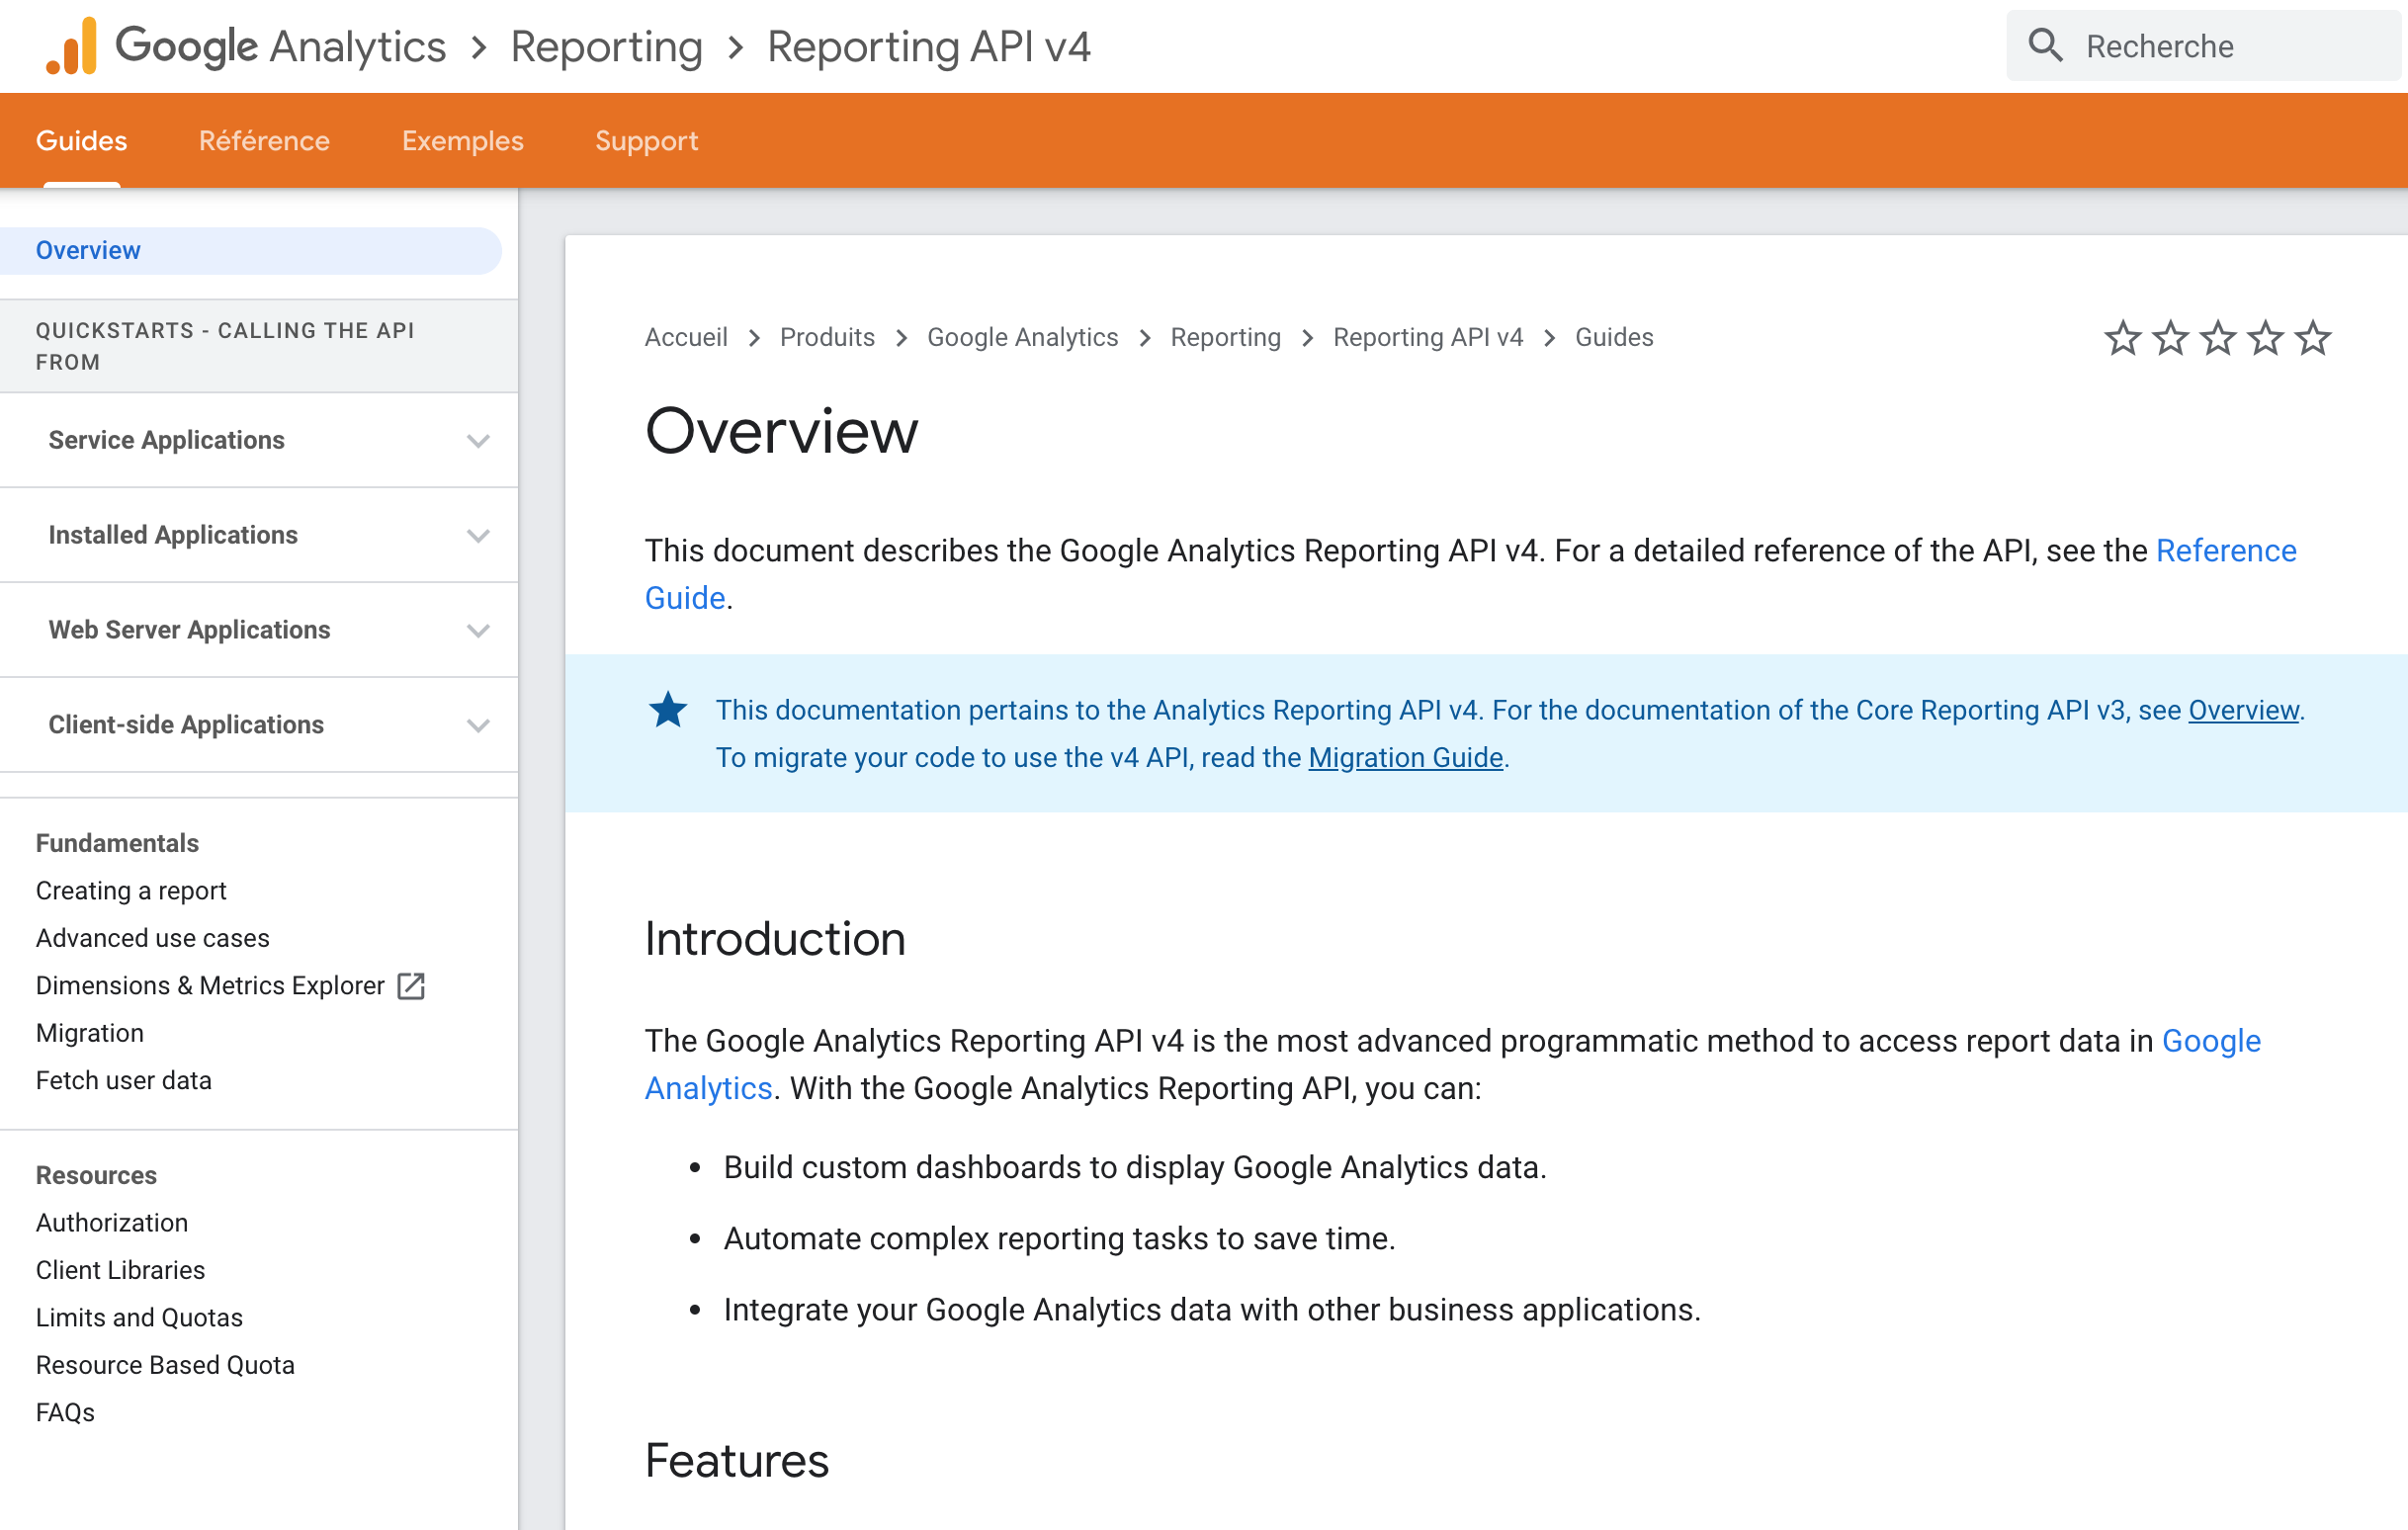The height and width of the screenshot is (1530, 2408).
Task: Open the Migration Guide link
Action: [1405, 758]
